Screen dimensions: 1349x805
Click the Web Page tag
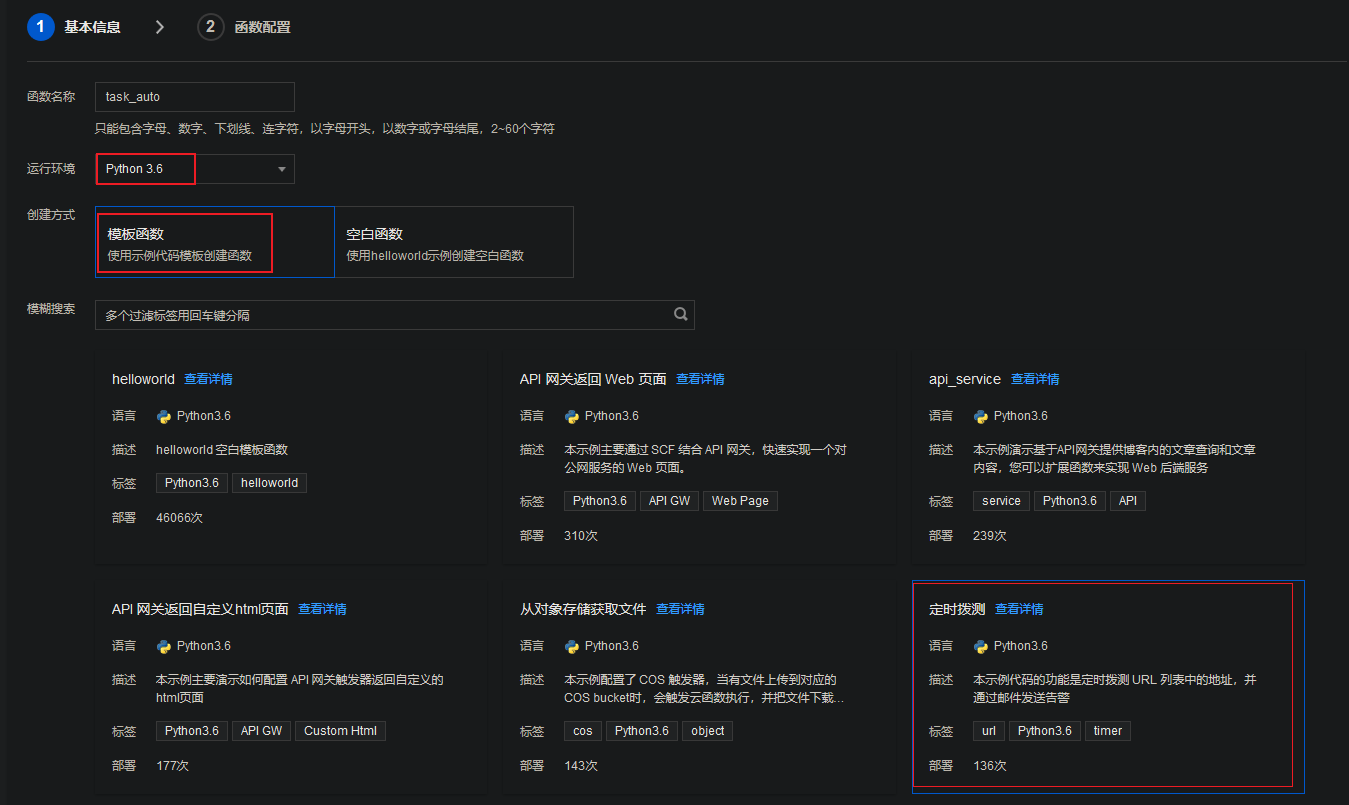(x=740, y=501)
